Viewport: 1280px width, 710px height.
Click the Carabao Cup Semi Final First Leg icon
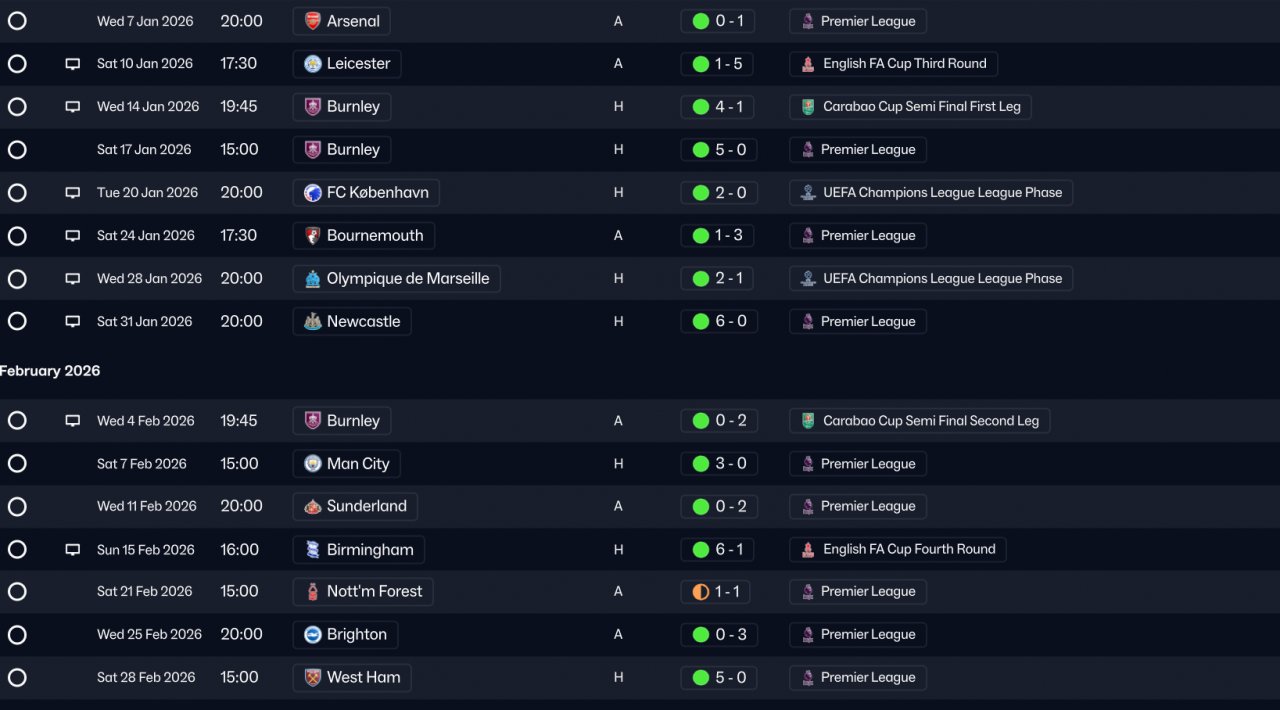point(807,107)
